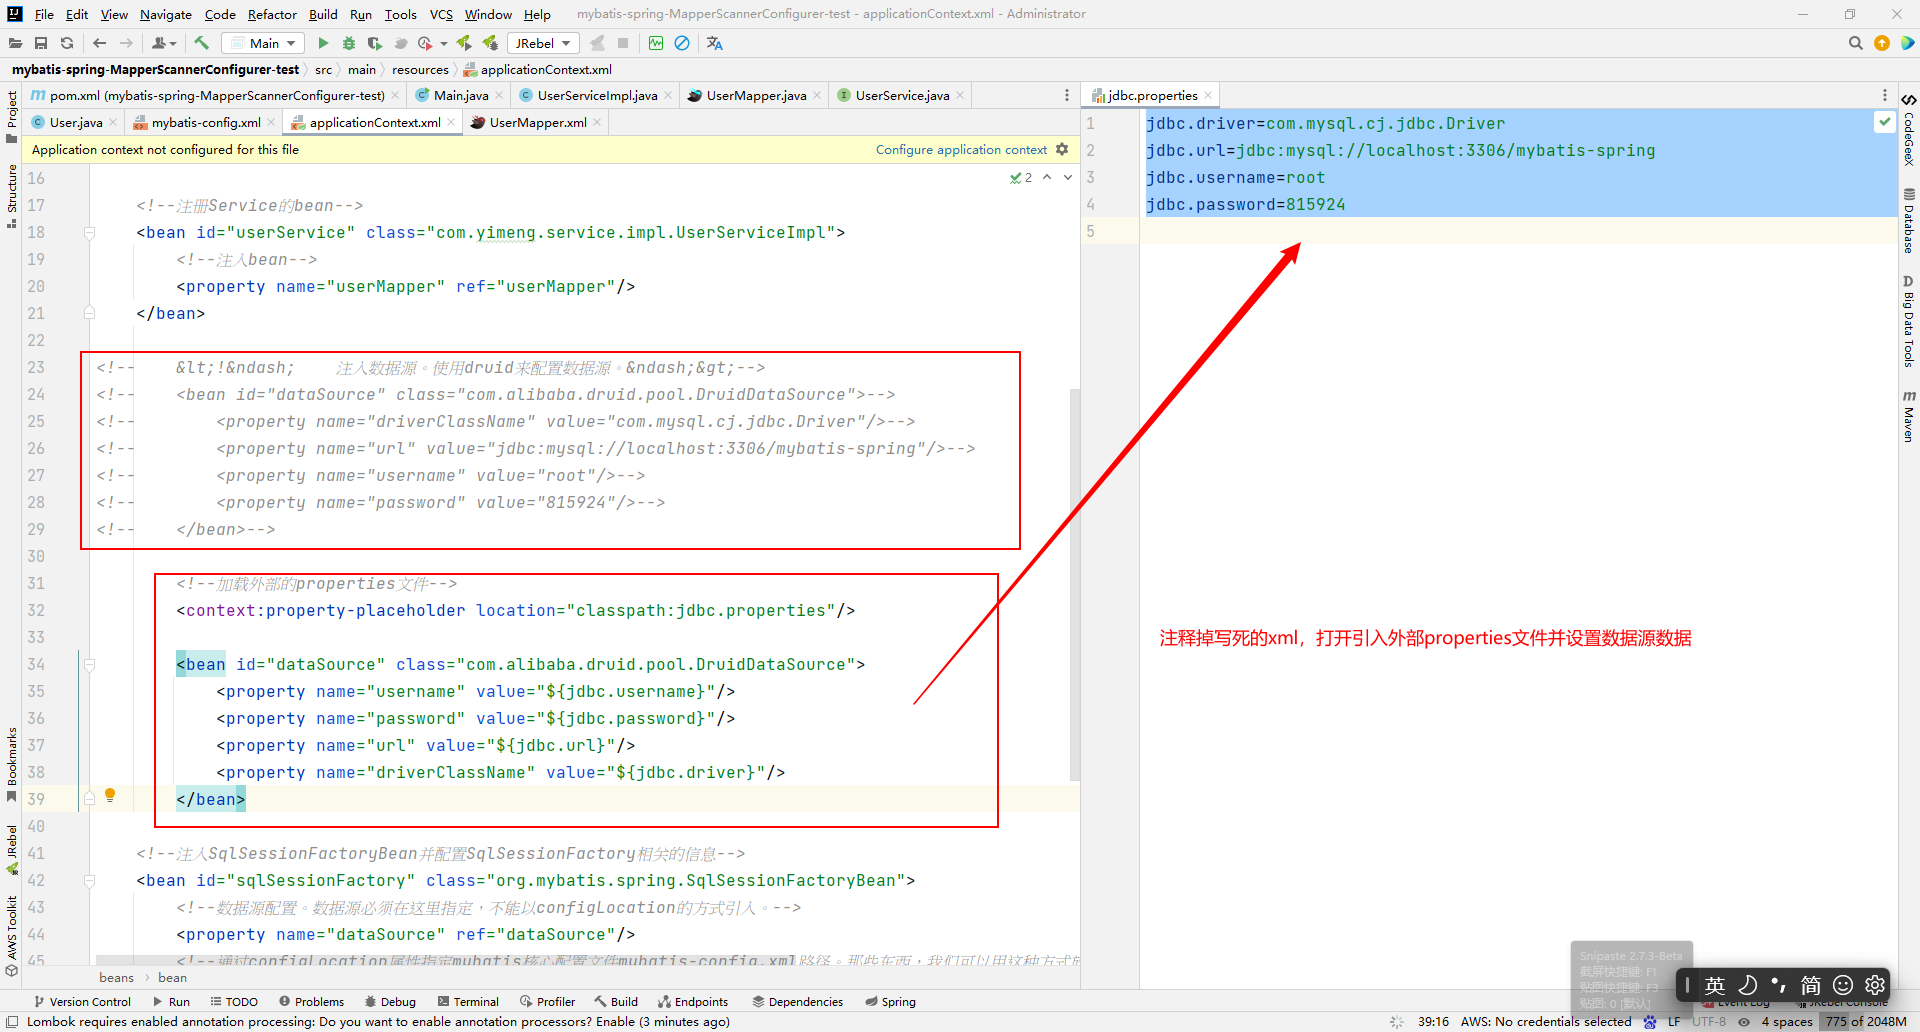
Task: Open the Translate icon in toolbar
Action: coord(714,43)
